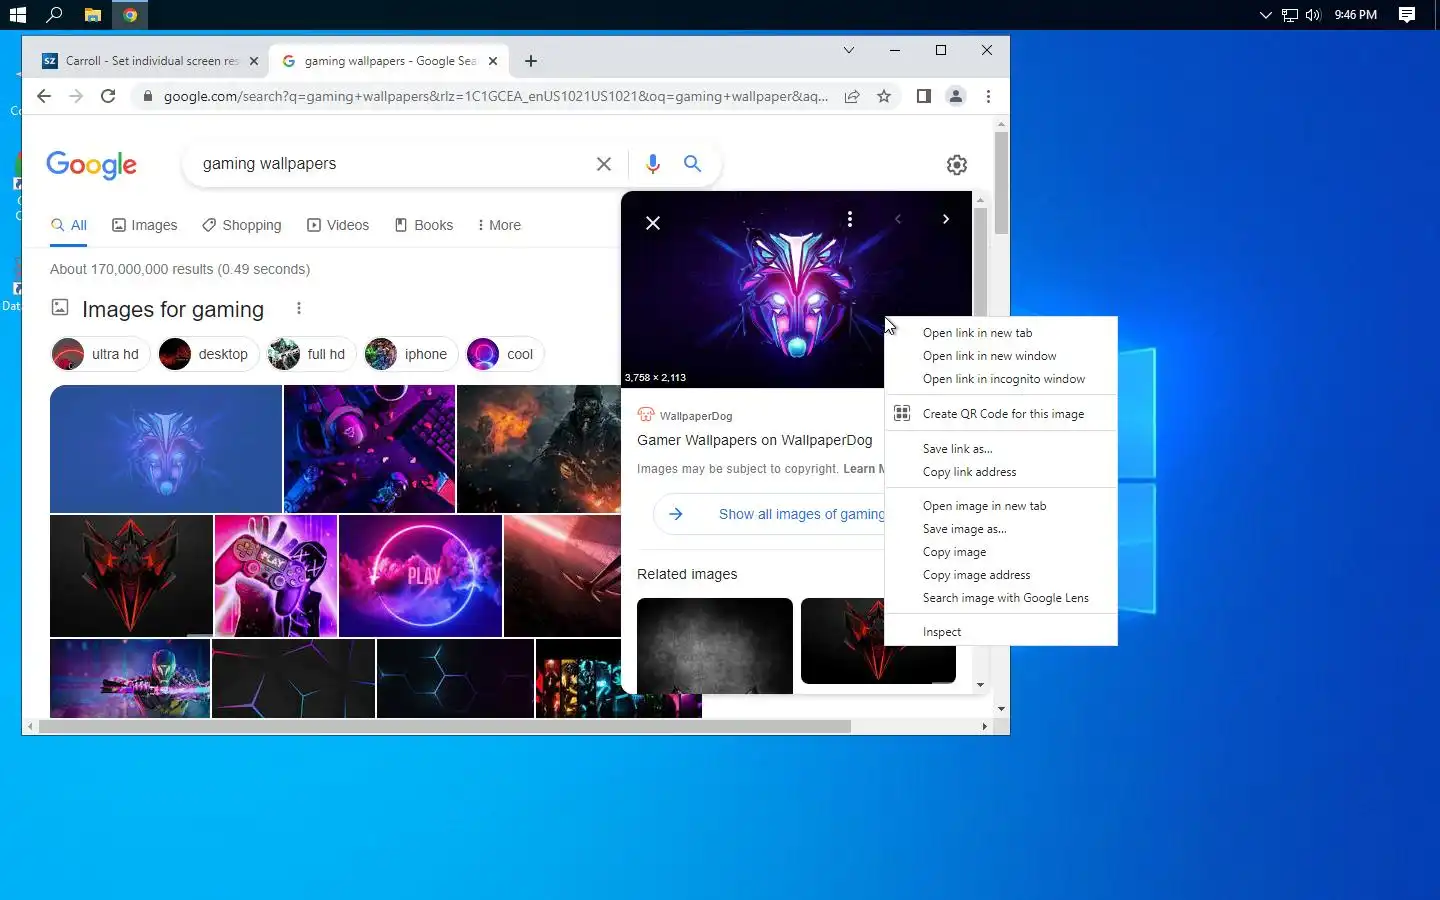Screen dimensions: 1440x900
Task: Click the address bar URL
Action: (x=495, y=96)
